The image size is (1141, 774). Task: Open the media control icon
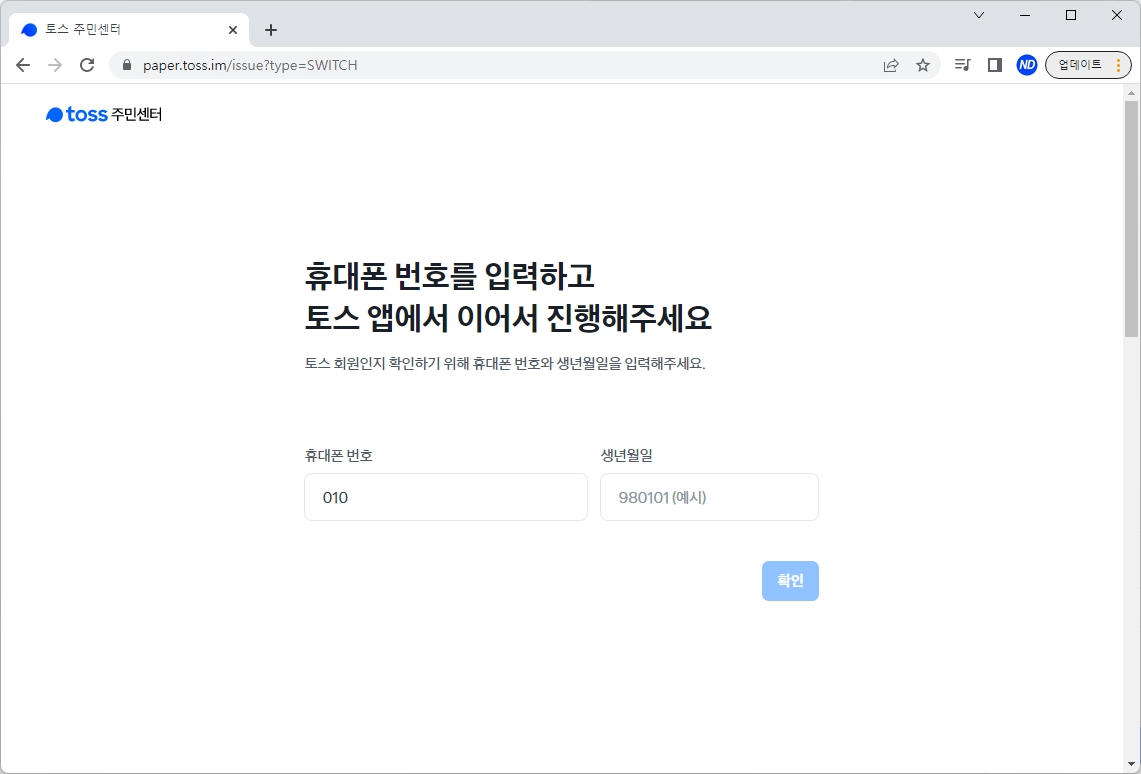point(963,65)
